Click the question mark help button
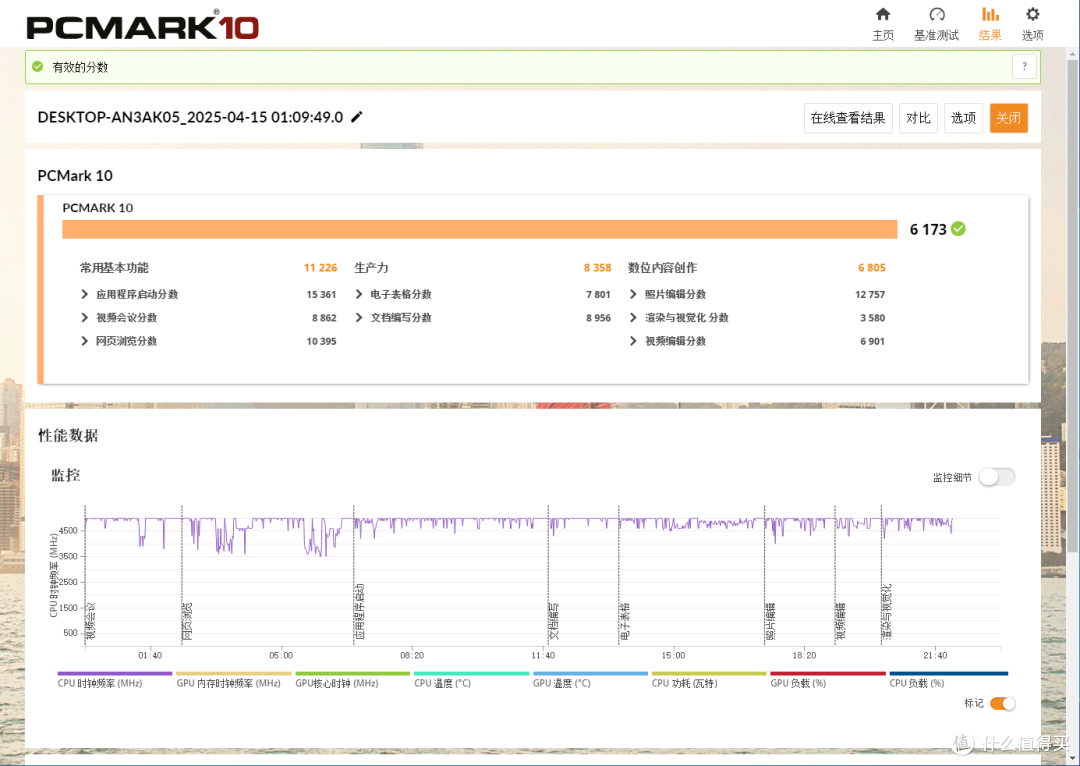 coord(1024,67)
